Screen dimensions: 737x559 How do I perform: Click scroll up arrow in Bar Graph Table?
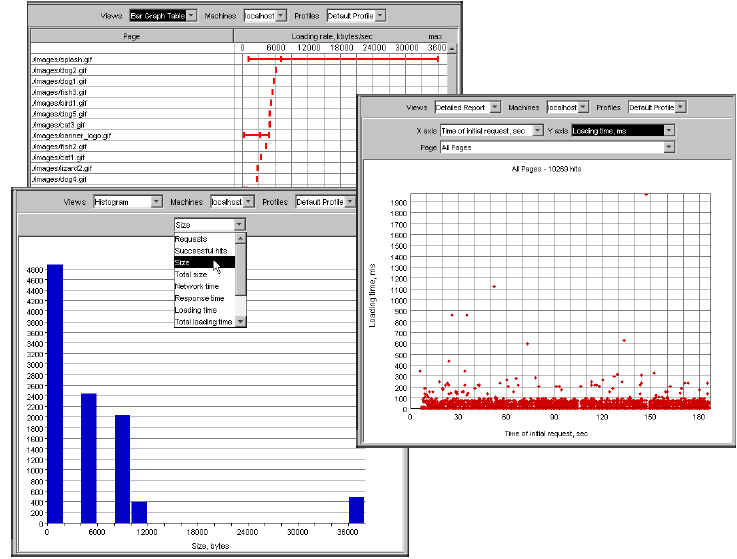click(x=452, y=48)
